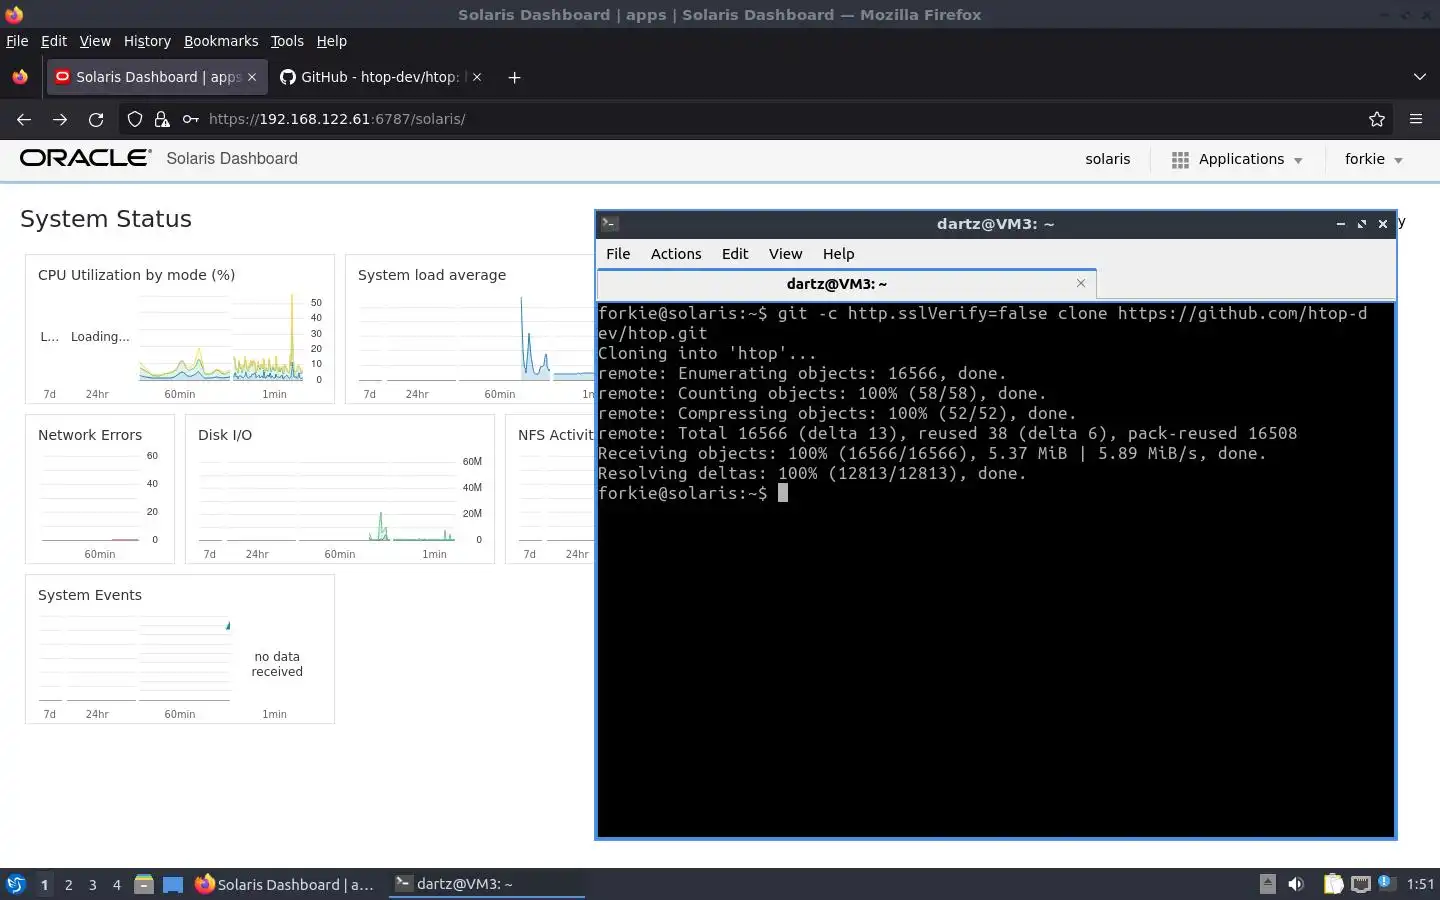Click the tracking protection shield icon
The height and width of the screenshot is (900, 1440).
(x=135, y=119)
